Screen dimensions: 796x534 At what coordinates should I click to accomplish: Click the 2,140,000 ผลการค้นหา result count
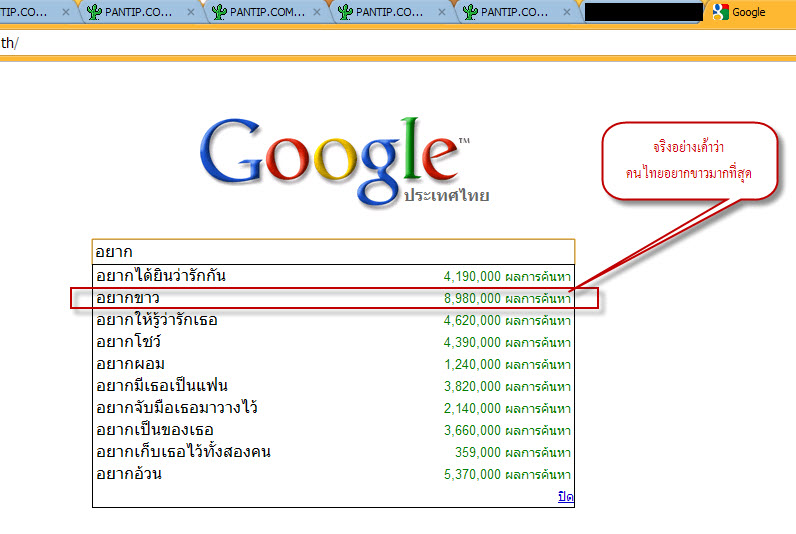[x=507, y=409]
